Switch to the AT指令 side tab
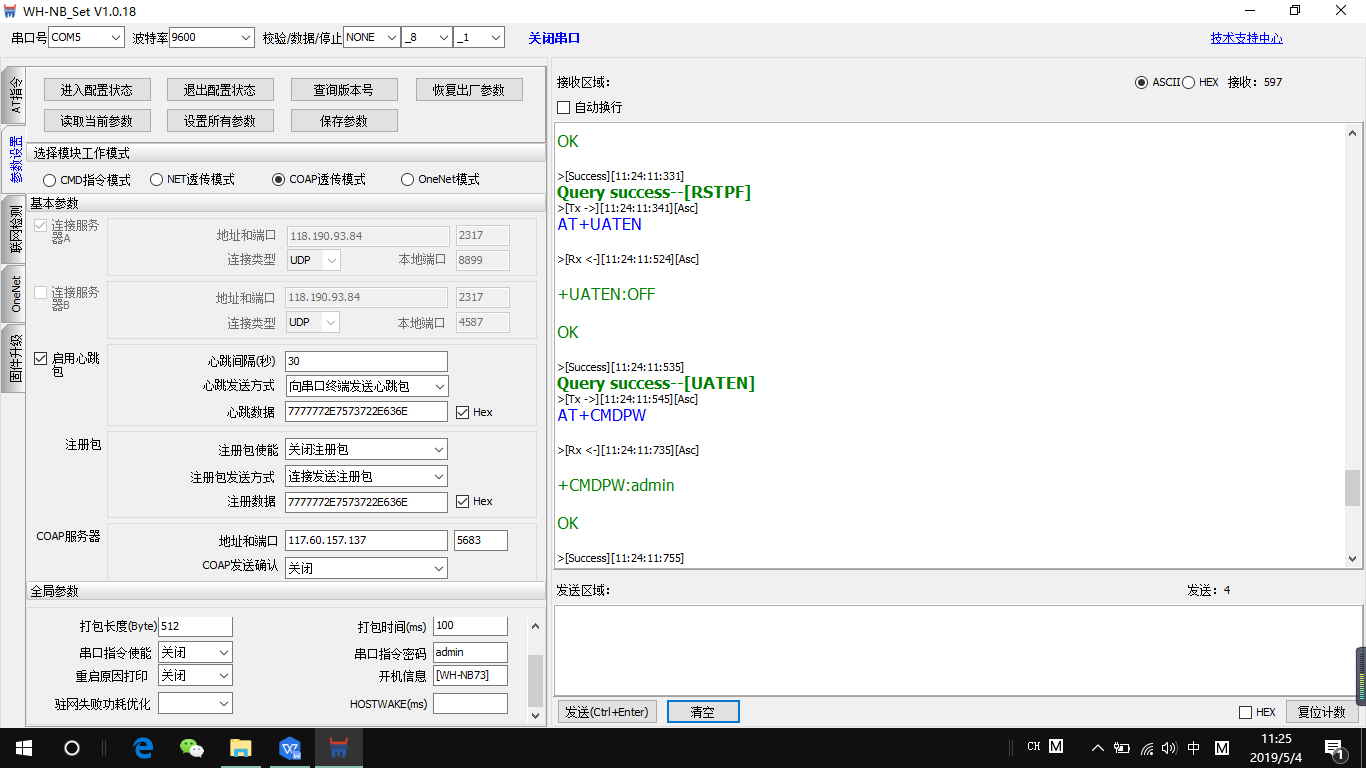The height and width of the screenshot is (768, 1366). [14, 96]
